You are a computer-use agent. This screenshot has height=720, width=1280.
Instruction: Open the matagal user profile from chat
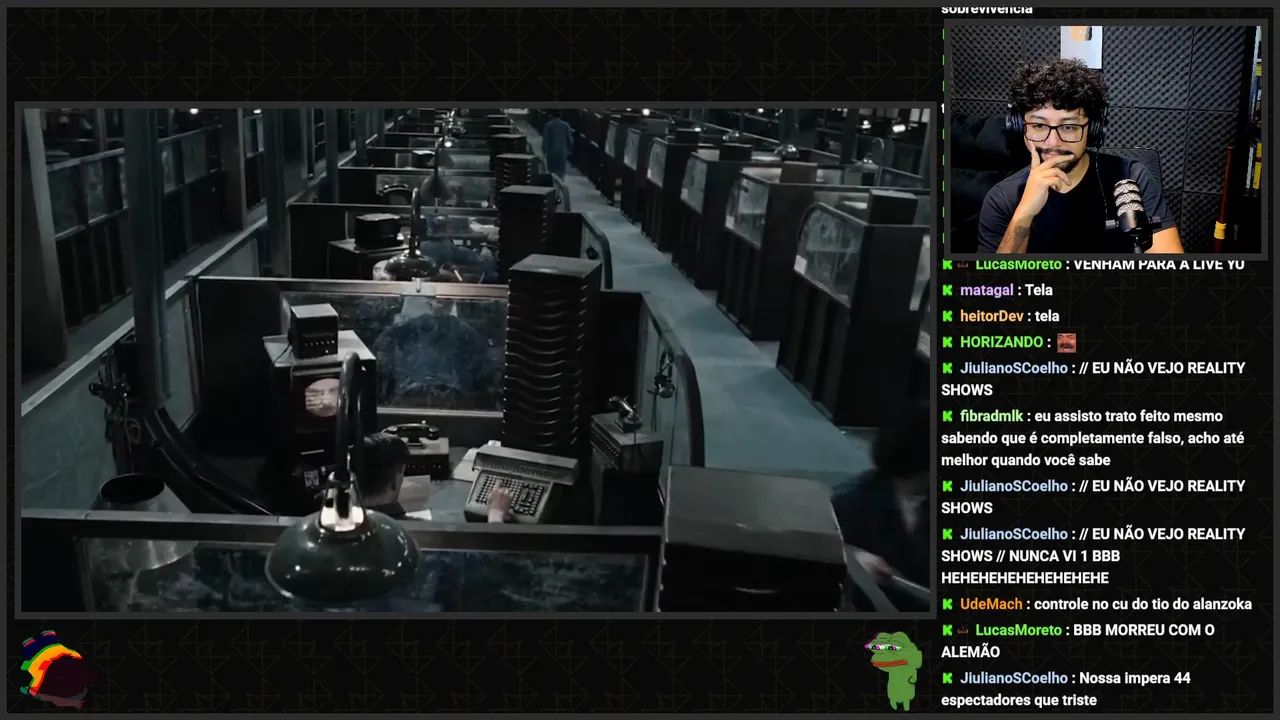[986, 290]
